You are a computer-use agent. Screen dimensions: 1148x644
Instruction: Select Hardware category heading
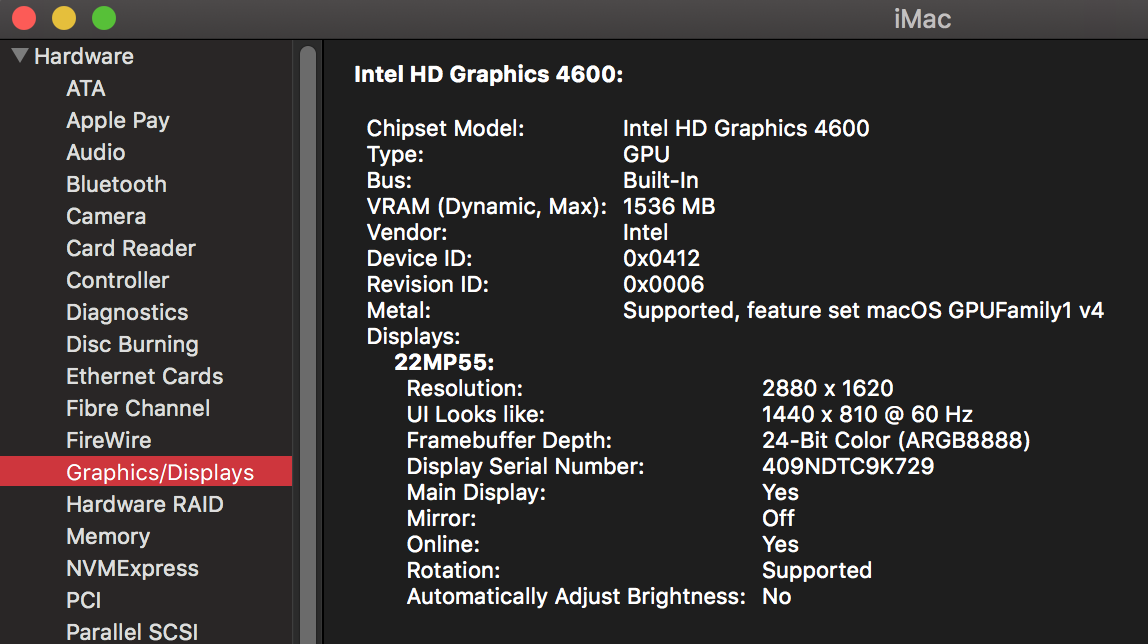coord(83,56)
